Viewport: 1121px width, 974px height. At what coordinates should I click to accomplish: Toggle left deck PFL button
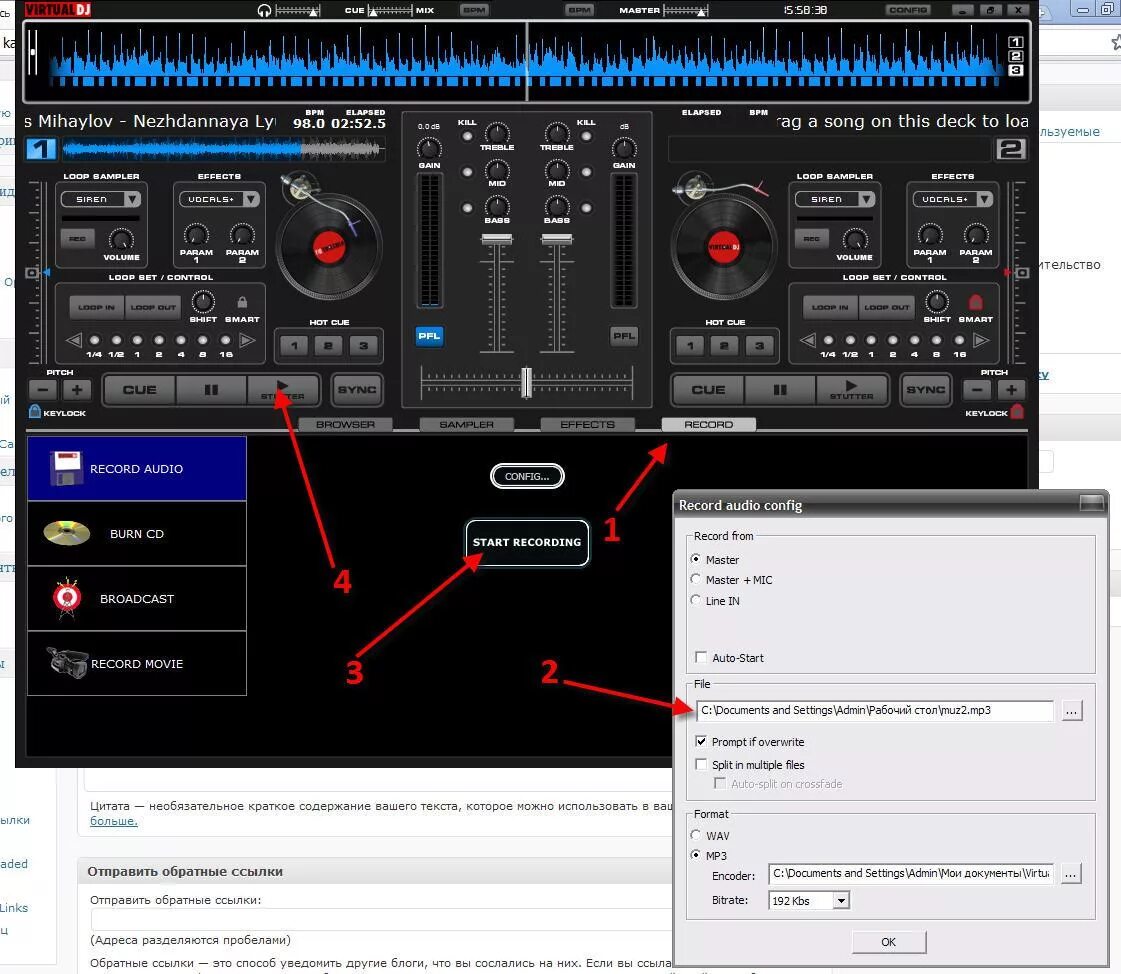tap(429, 336)
